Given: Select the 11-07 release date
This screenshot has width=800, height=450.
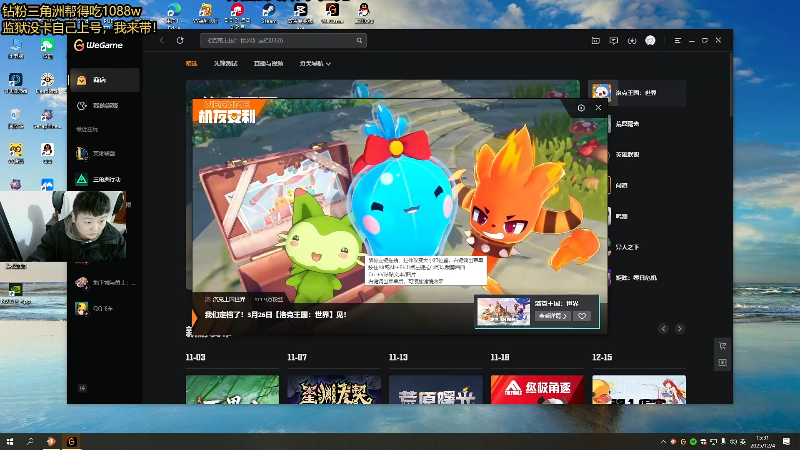Looking at the screenshot, I should [x=297, y=357].
